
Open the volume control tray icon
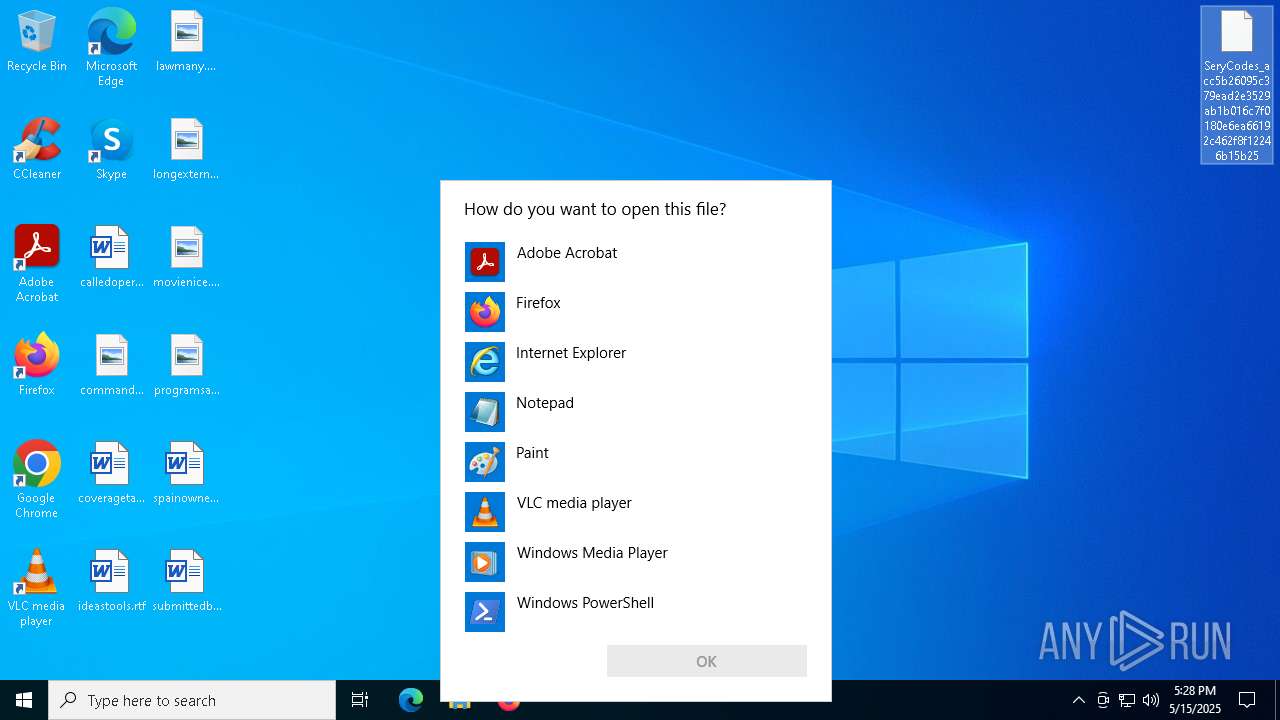click(x=1151, y=700)
